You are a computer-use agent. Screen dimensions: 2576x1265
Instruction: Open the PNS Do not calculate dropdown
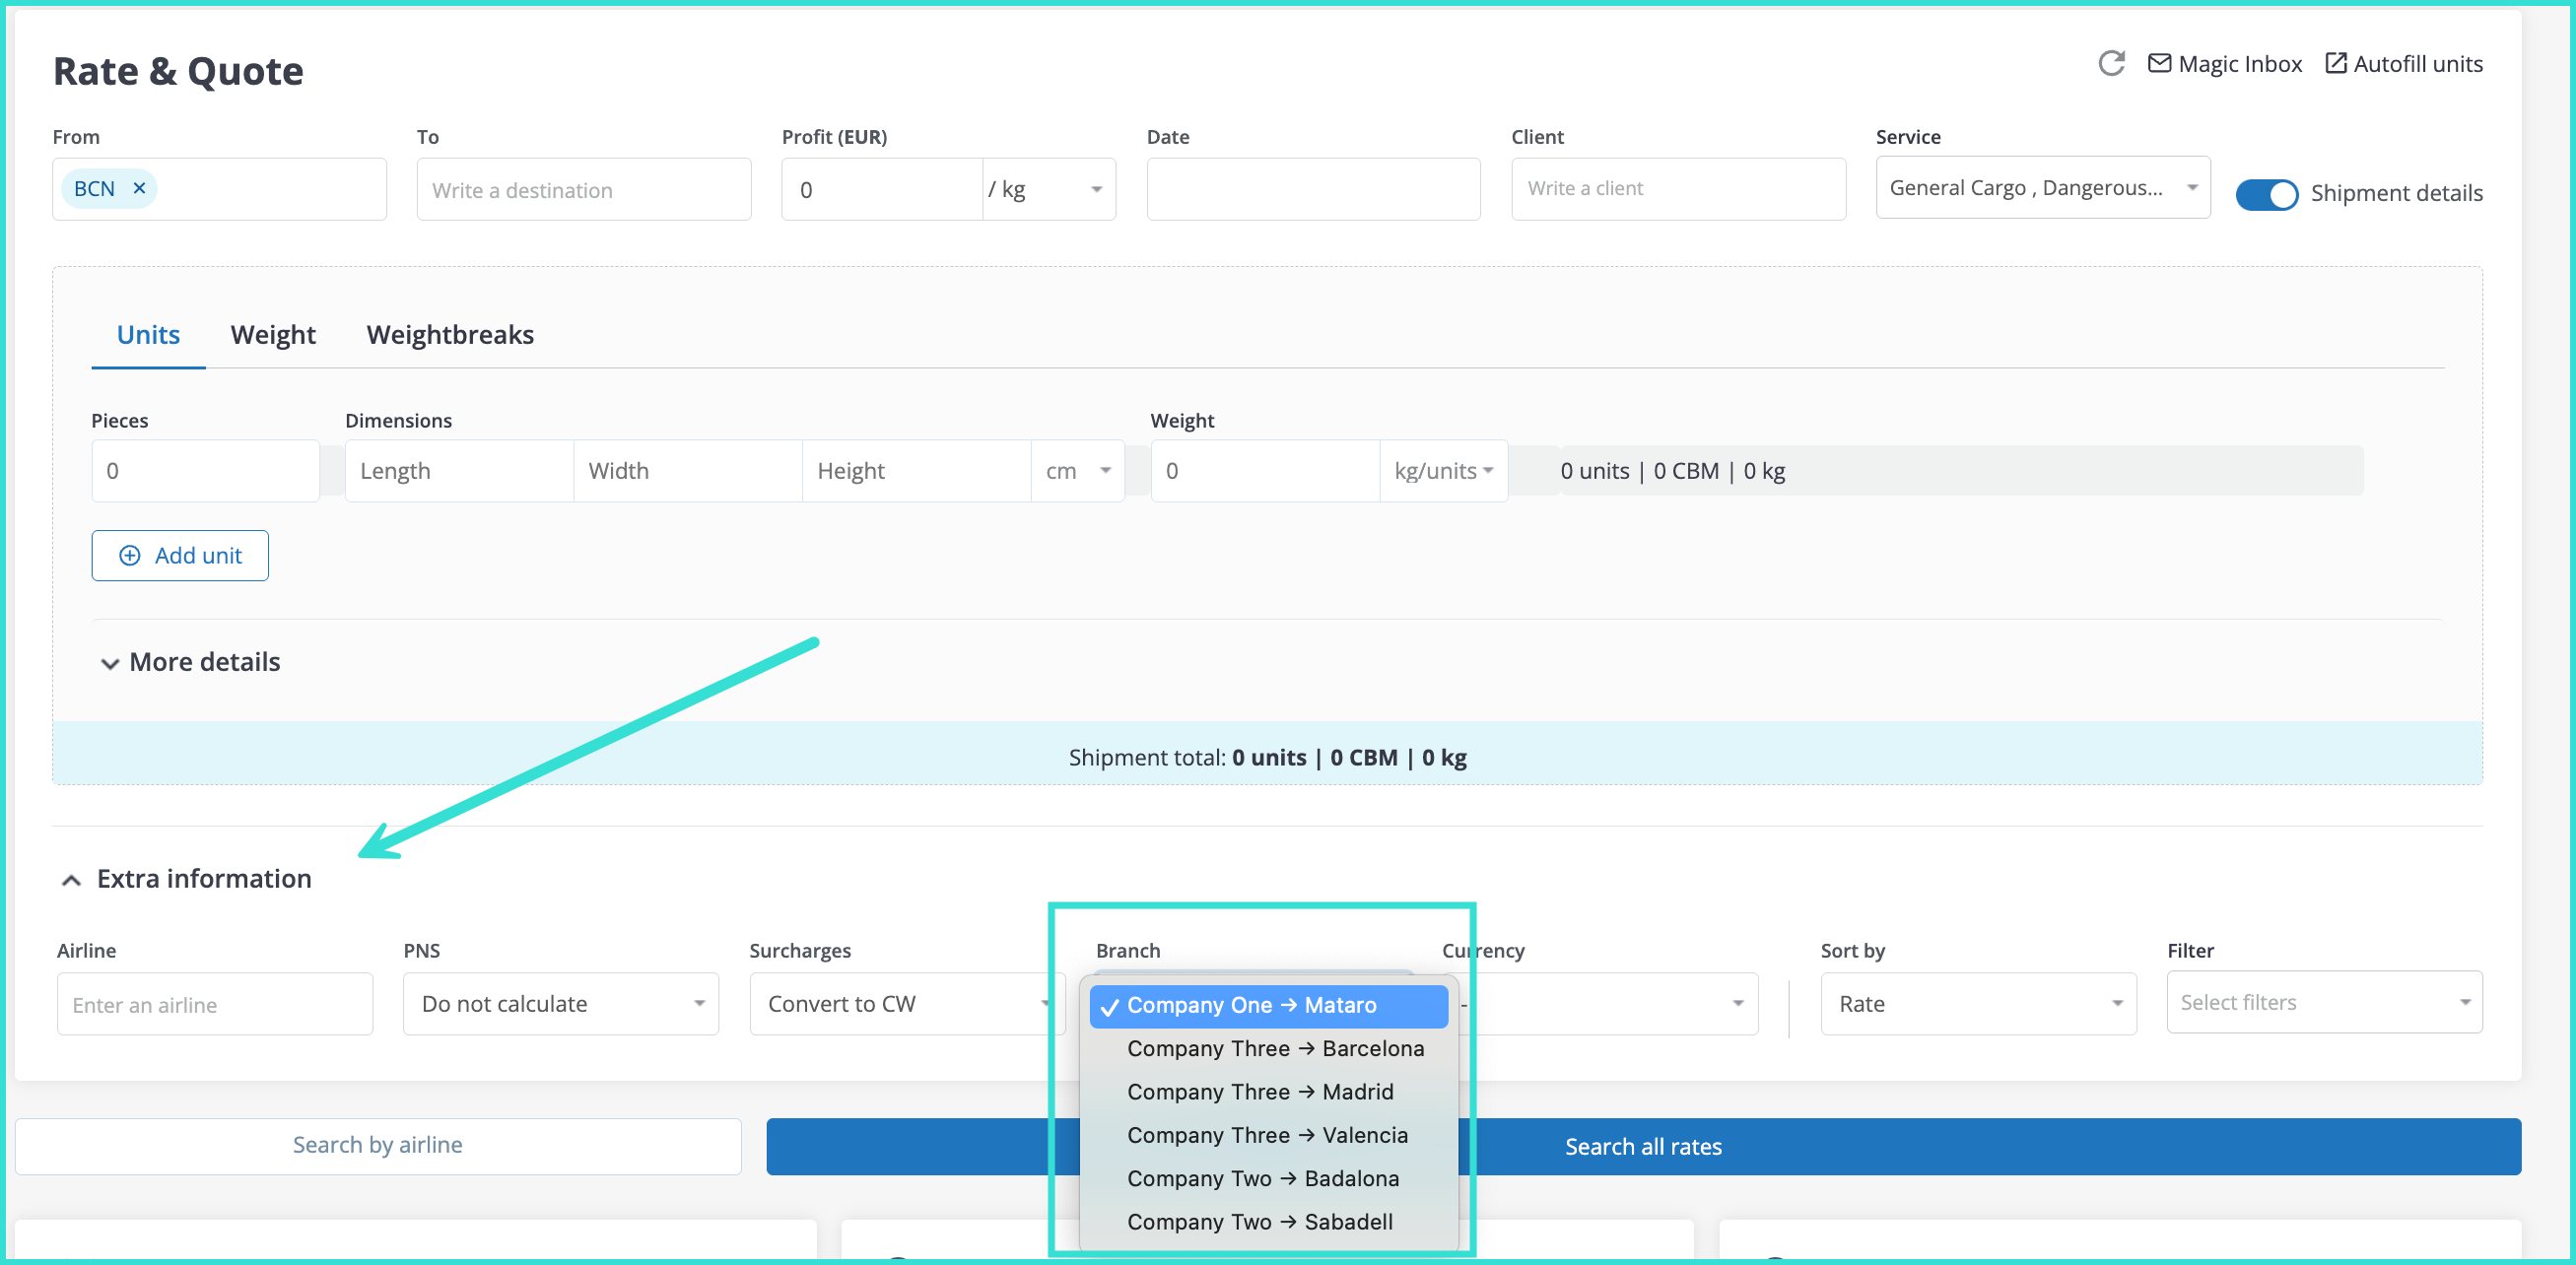pyautogui.click(x=560, y=1003)
